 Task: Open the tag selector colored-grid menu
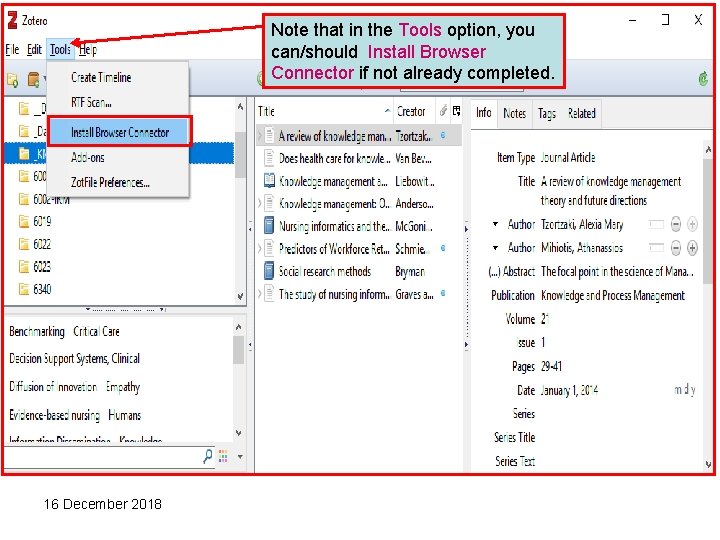click(223, 456)
